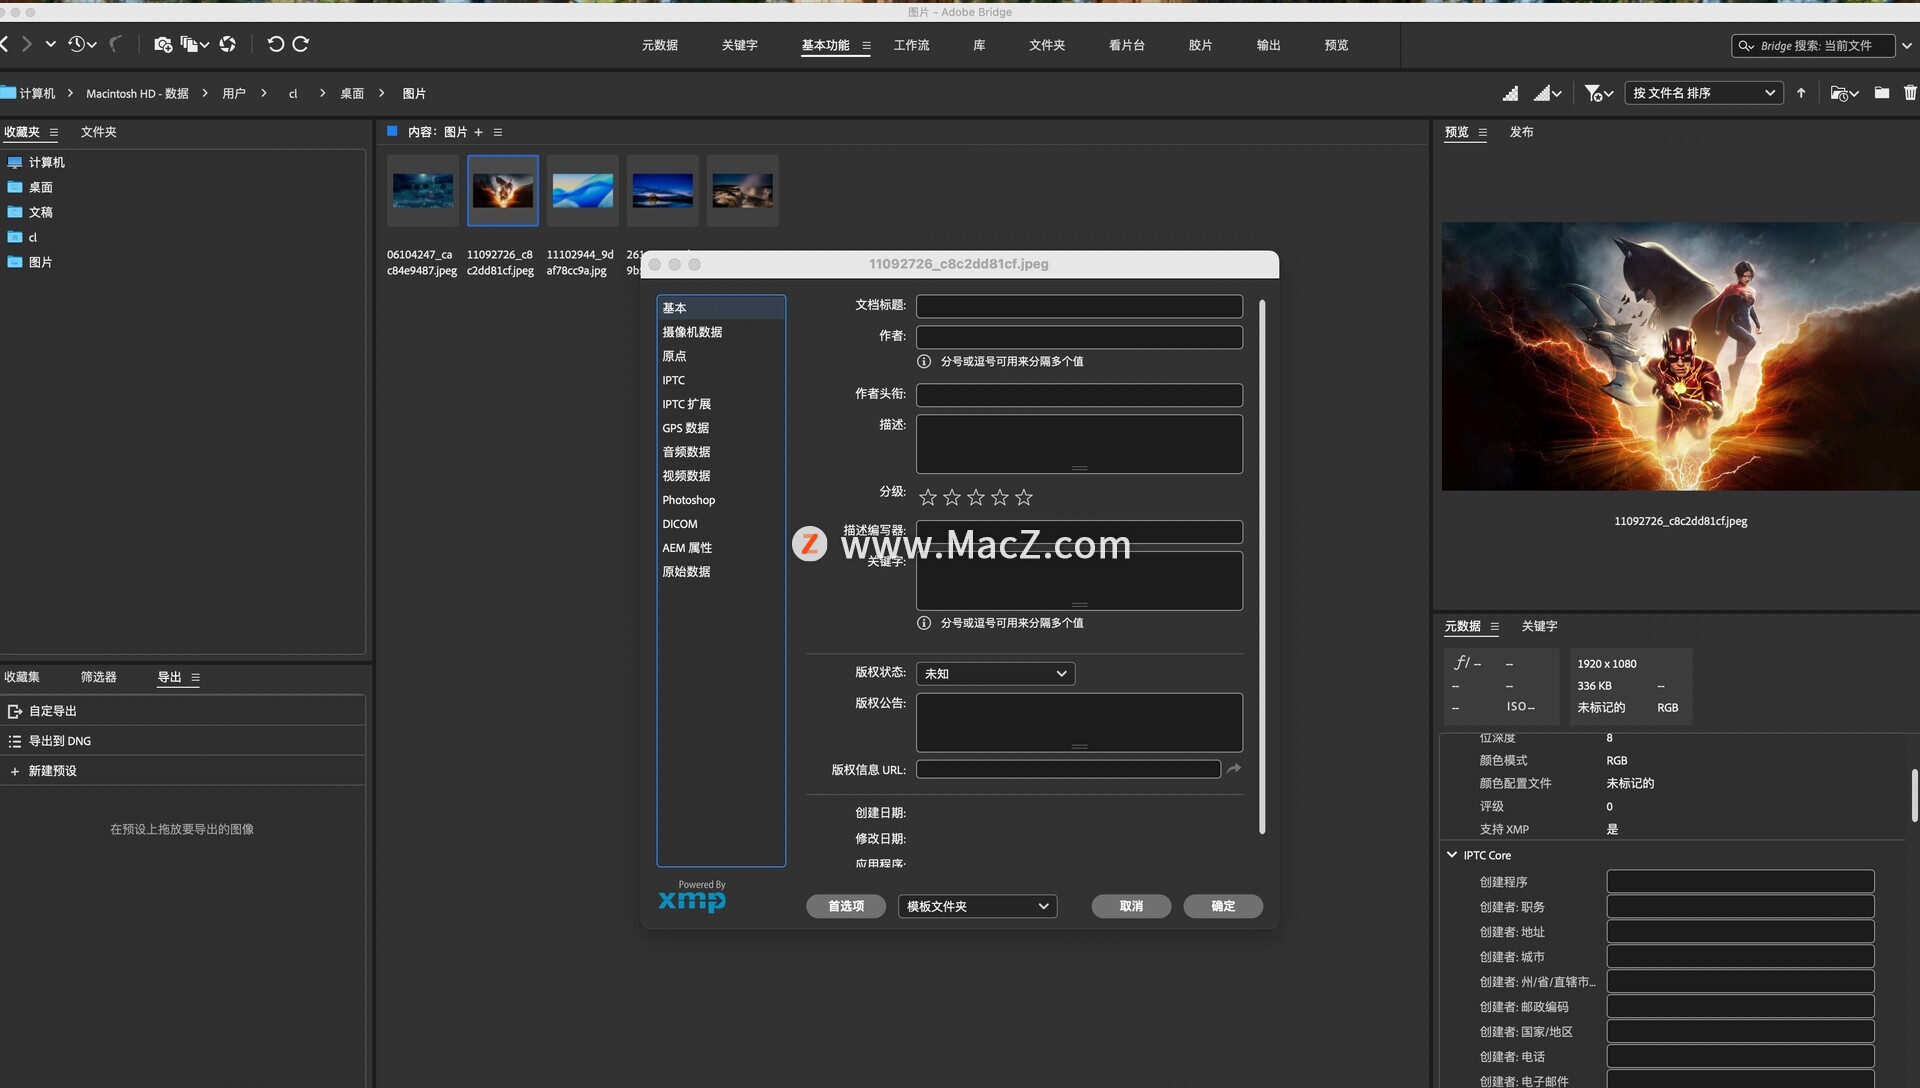Open the workspace menu icon beside 基本功能

(866, 46)
